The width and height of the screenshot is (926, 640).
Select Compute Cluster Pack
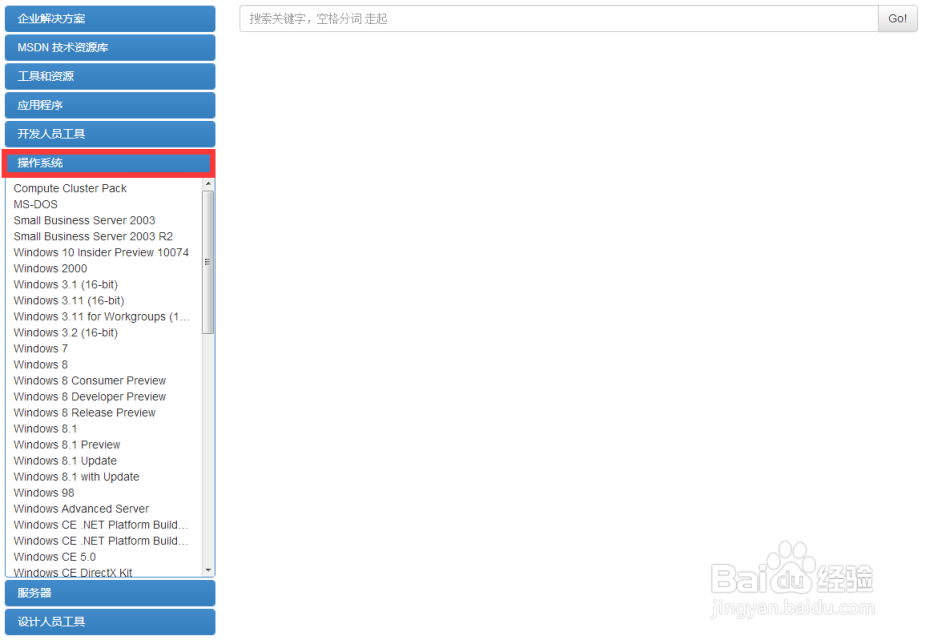pyautogui.click(x=70, y=188)
